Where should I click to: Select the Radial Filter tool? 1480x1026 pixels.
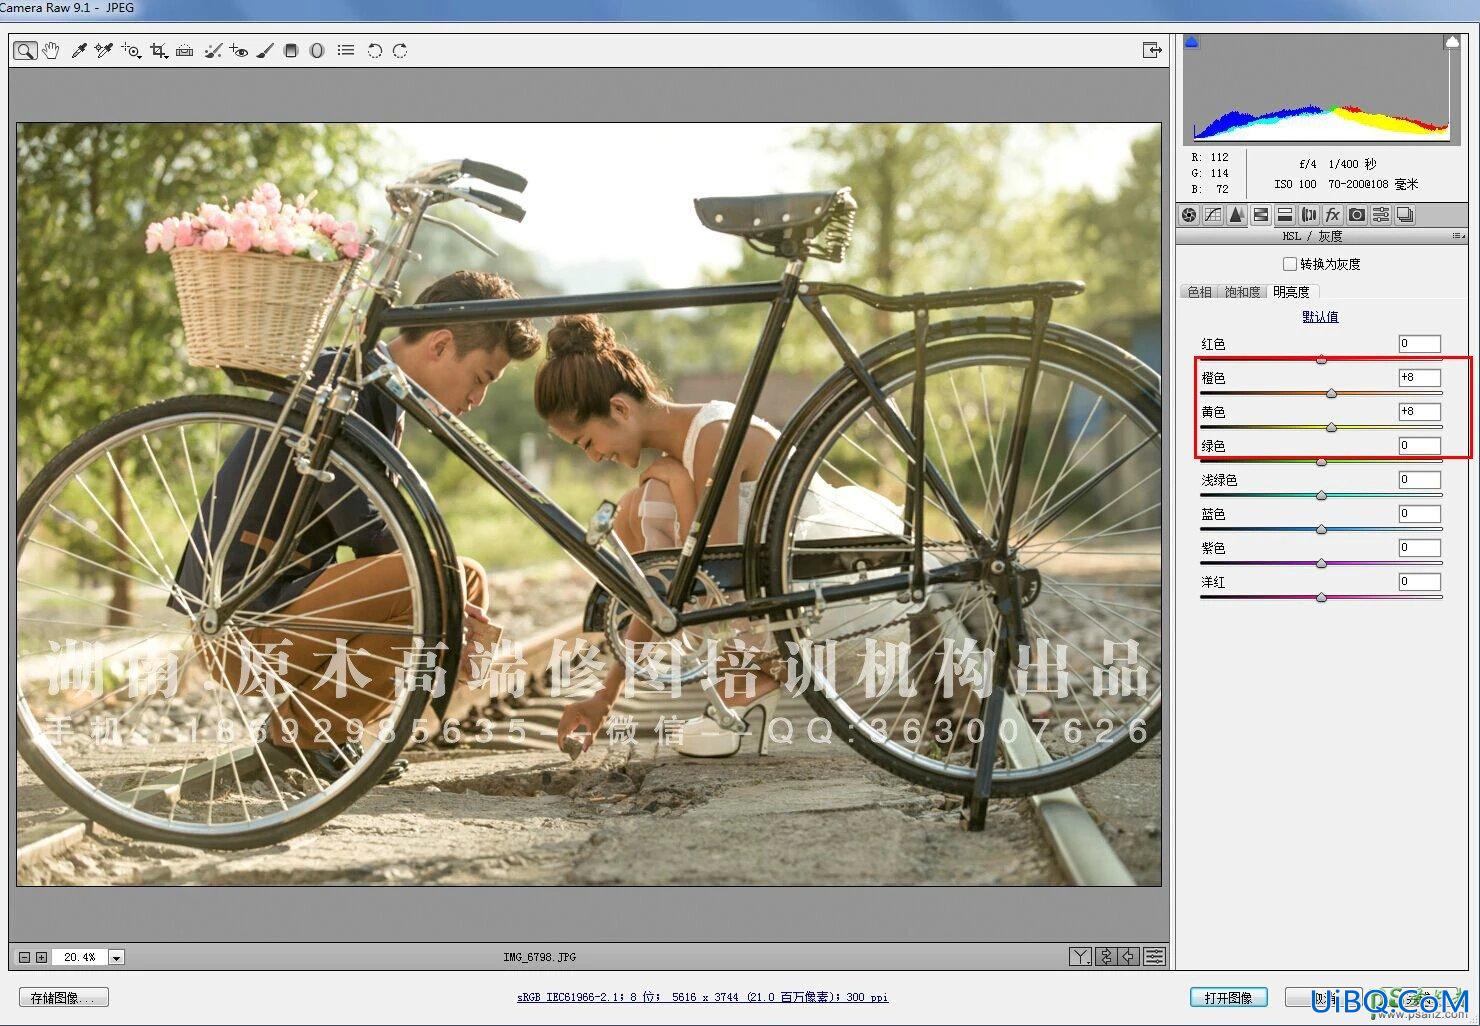point(317,51)
